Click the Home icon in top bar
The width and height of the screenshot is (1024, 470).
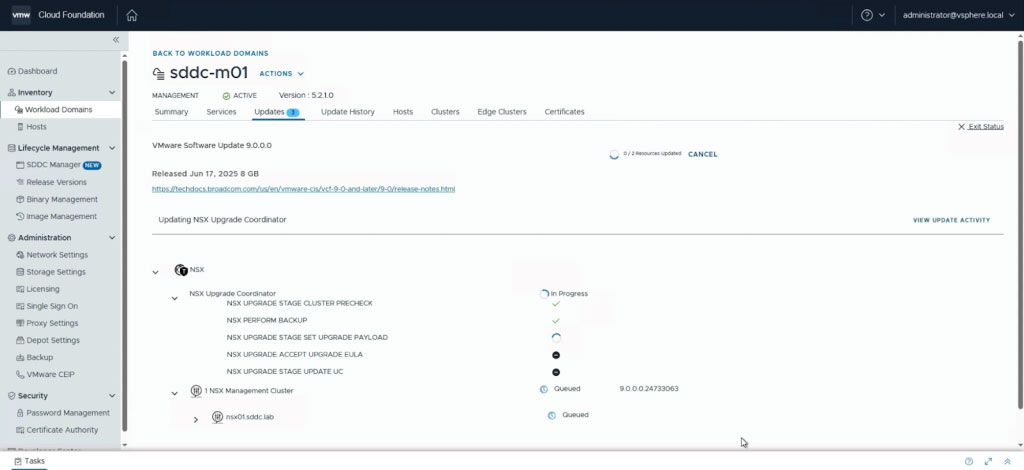pos(132,15)
